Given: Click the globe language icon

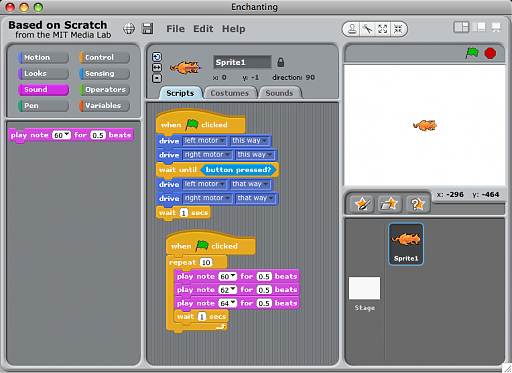Looking at the screenshot, I should tap(129, 29).
